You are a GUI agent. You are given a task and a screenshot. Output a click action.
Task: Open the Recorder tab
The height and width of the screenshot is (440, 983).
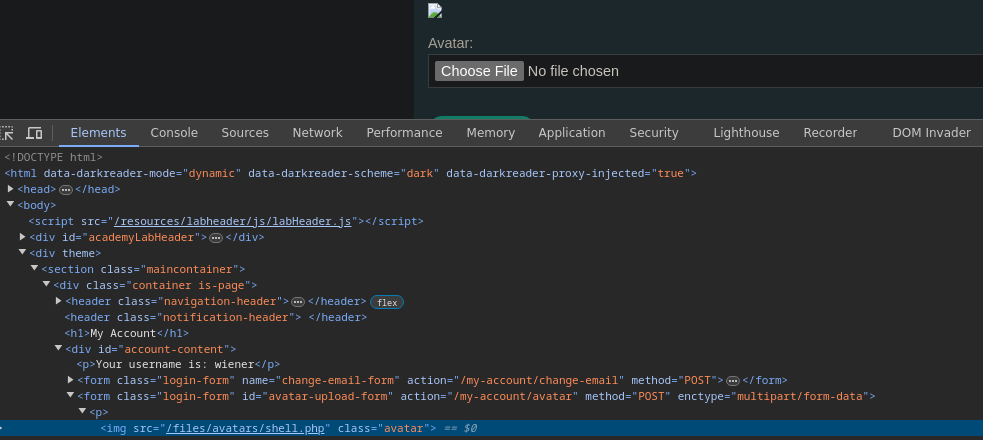pyautogui.click(x=830, y=133)
